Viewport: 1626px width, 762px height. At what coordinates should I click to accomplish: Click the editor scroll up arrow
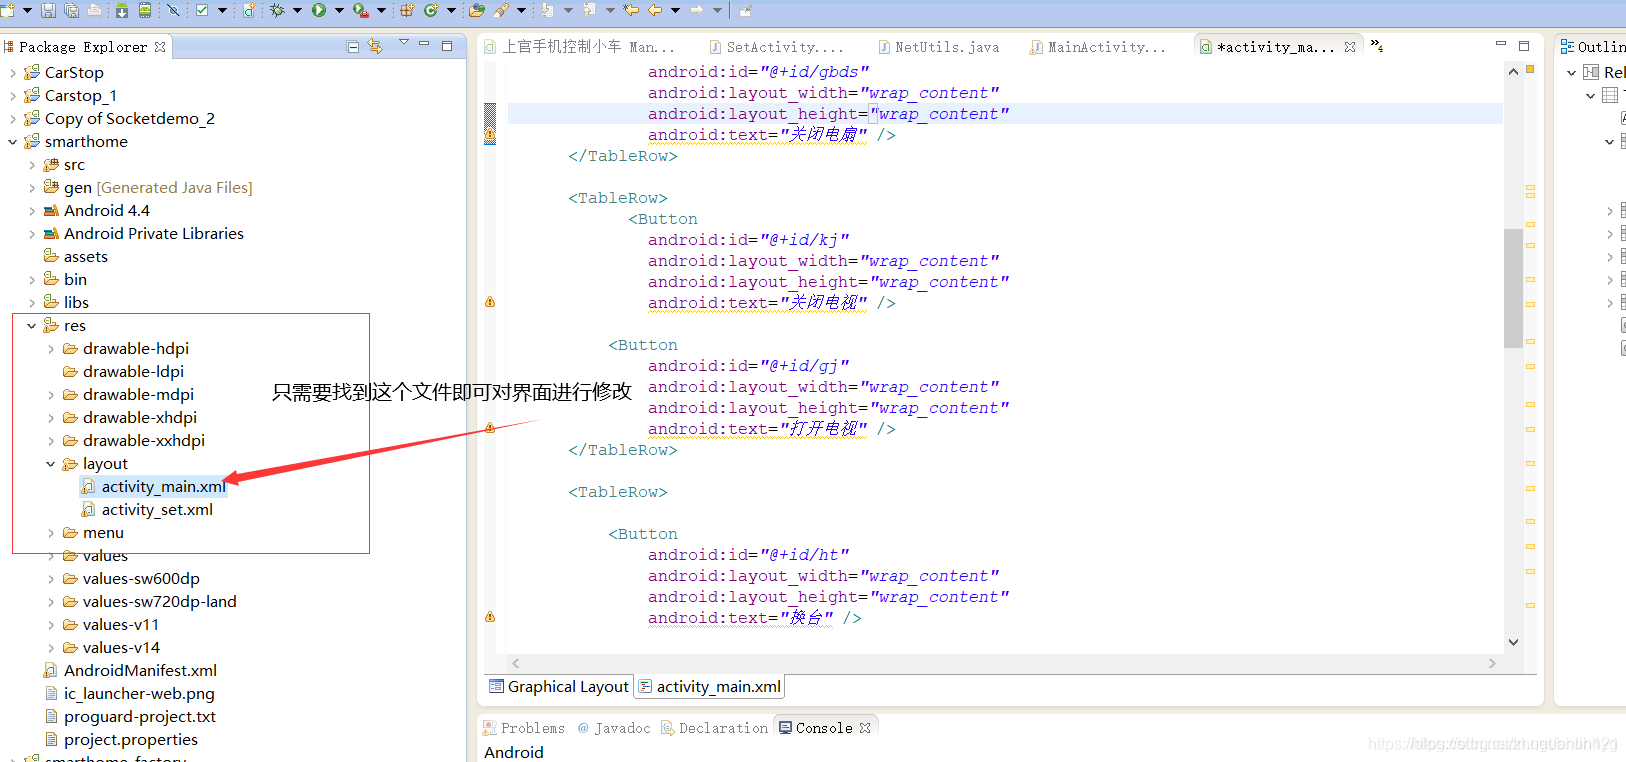pos(1513,71)
